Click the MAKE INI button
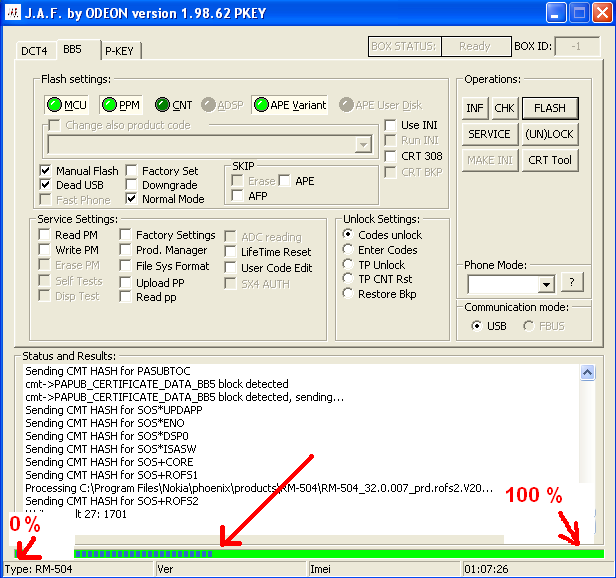This screenshot has height=578, width=616. (490, 160)
